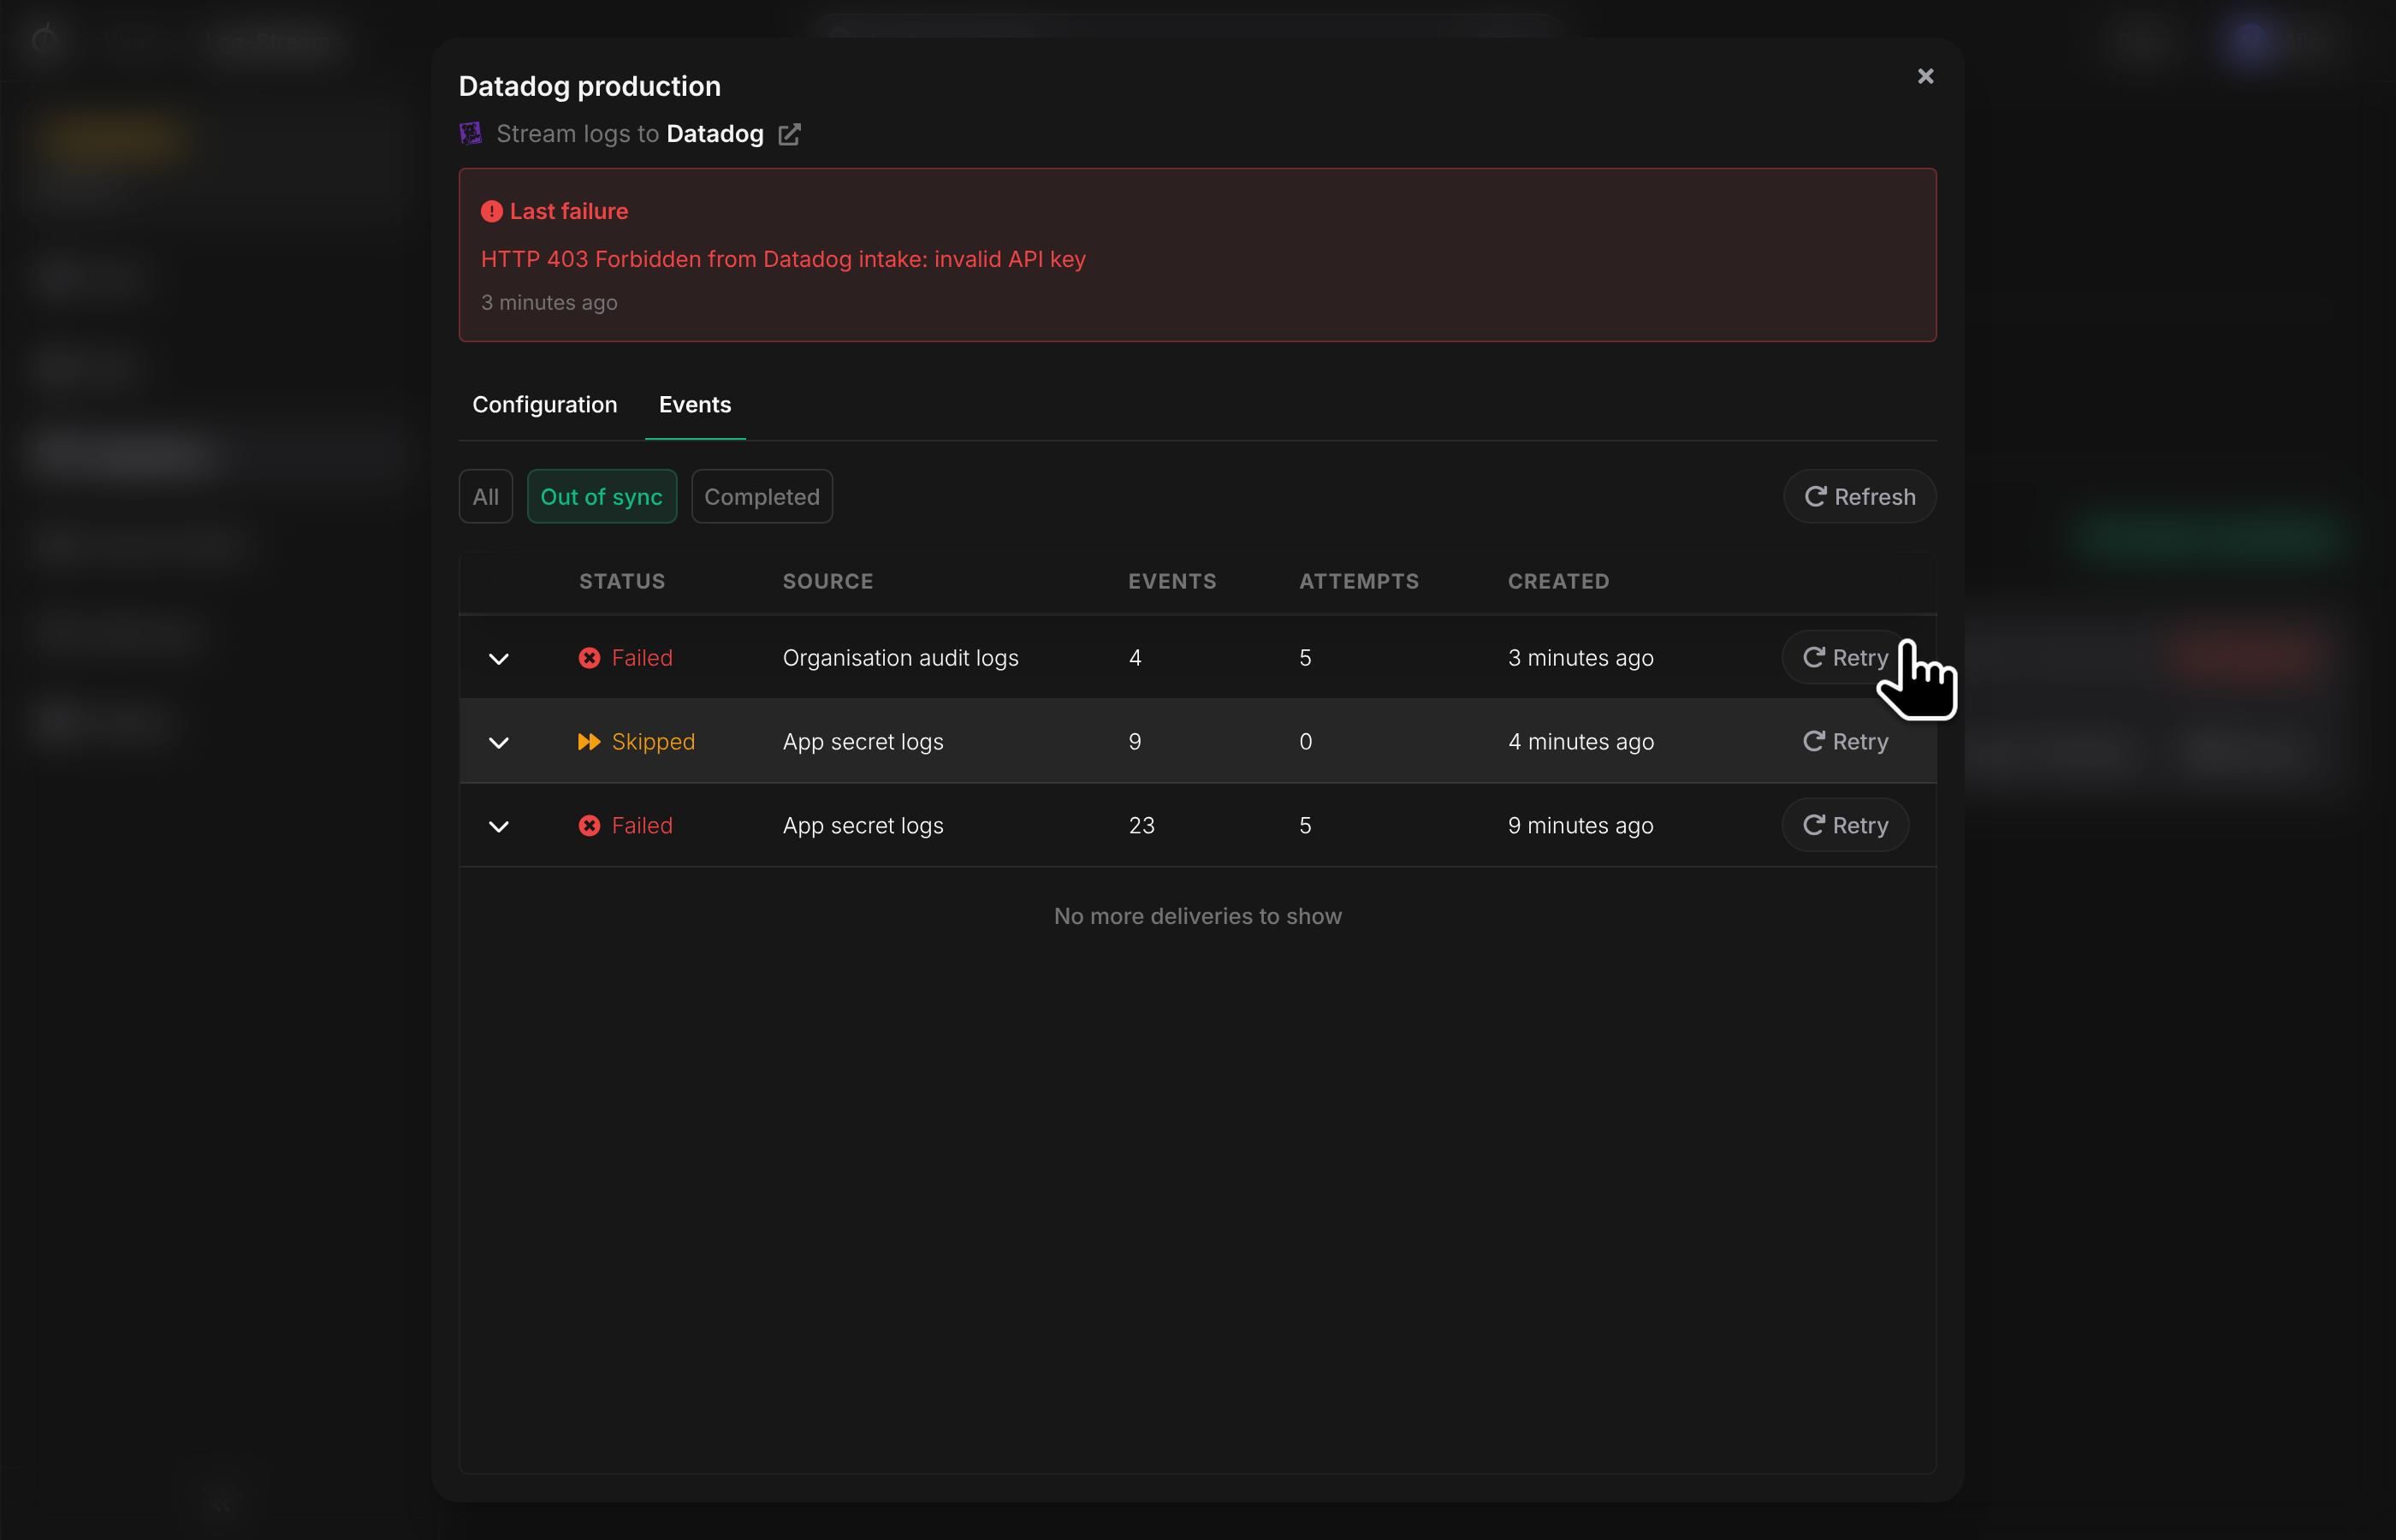Screen dimensions: 2396x1540
Task: Click the SOURCE column header
Action: click(x=828, y=582)
